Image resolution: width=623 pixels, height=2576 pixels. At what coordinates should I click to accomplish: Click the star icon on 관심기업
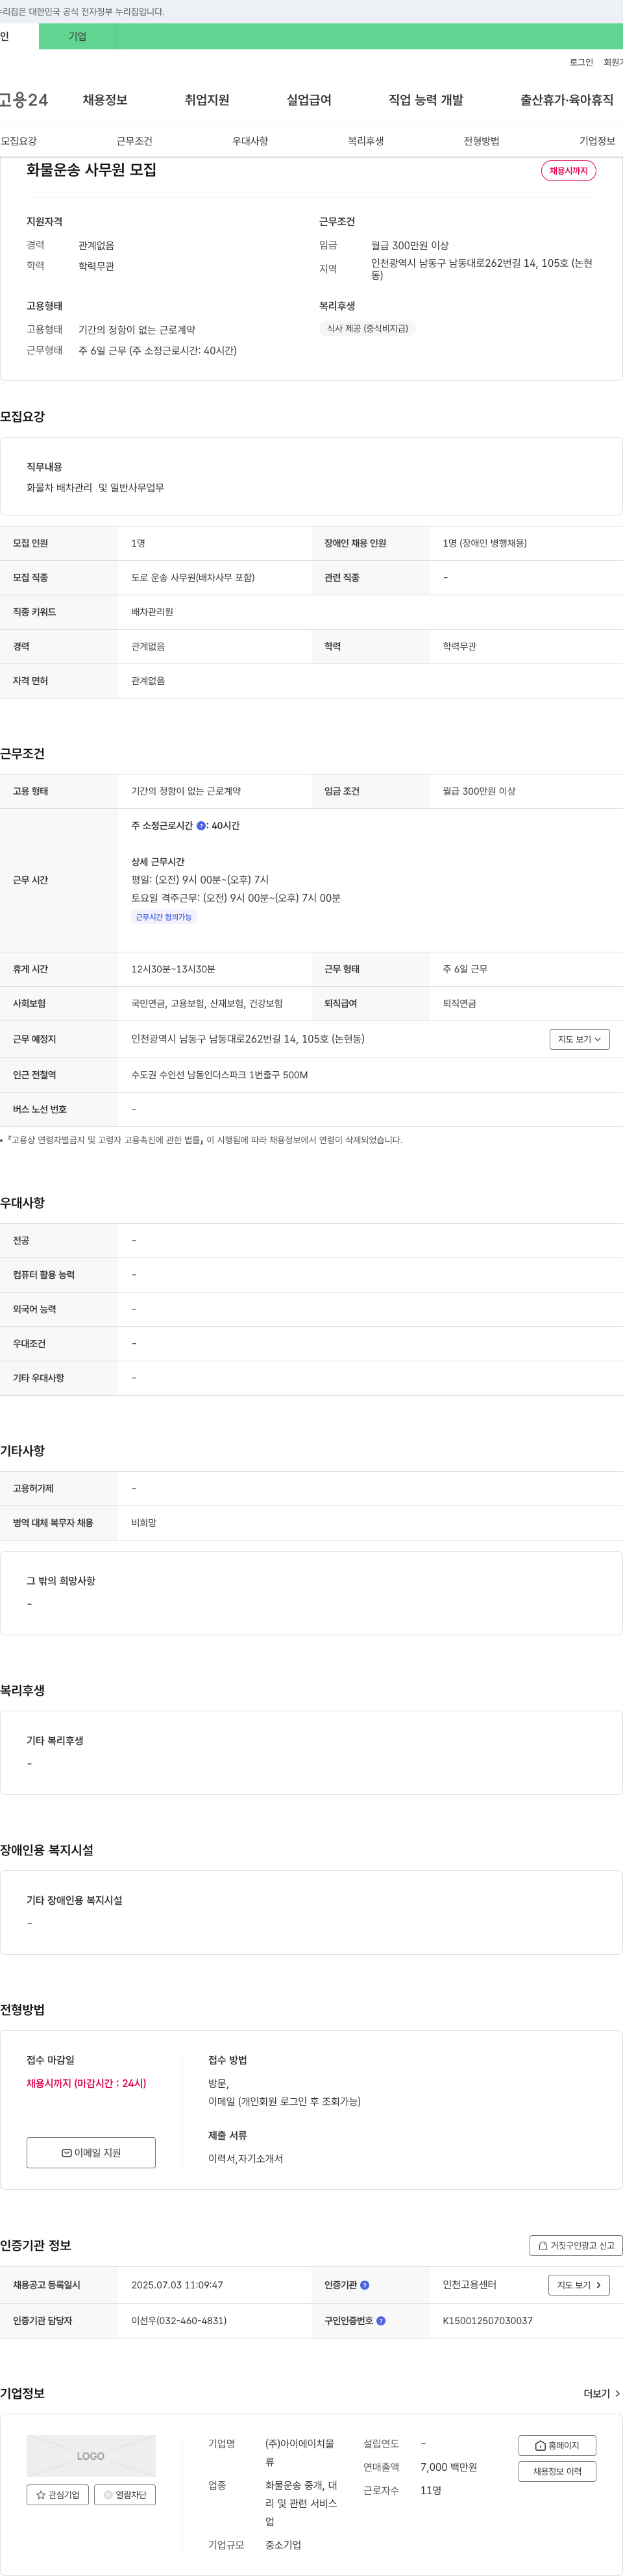coord(41,2495)
